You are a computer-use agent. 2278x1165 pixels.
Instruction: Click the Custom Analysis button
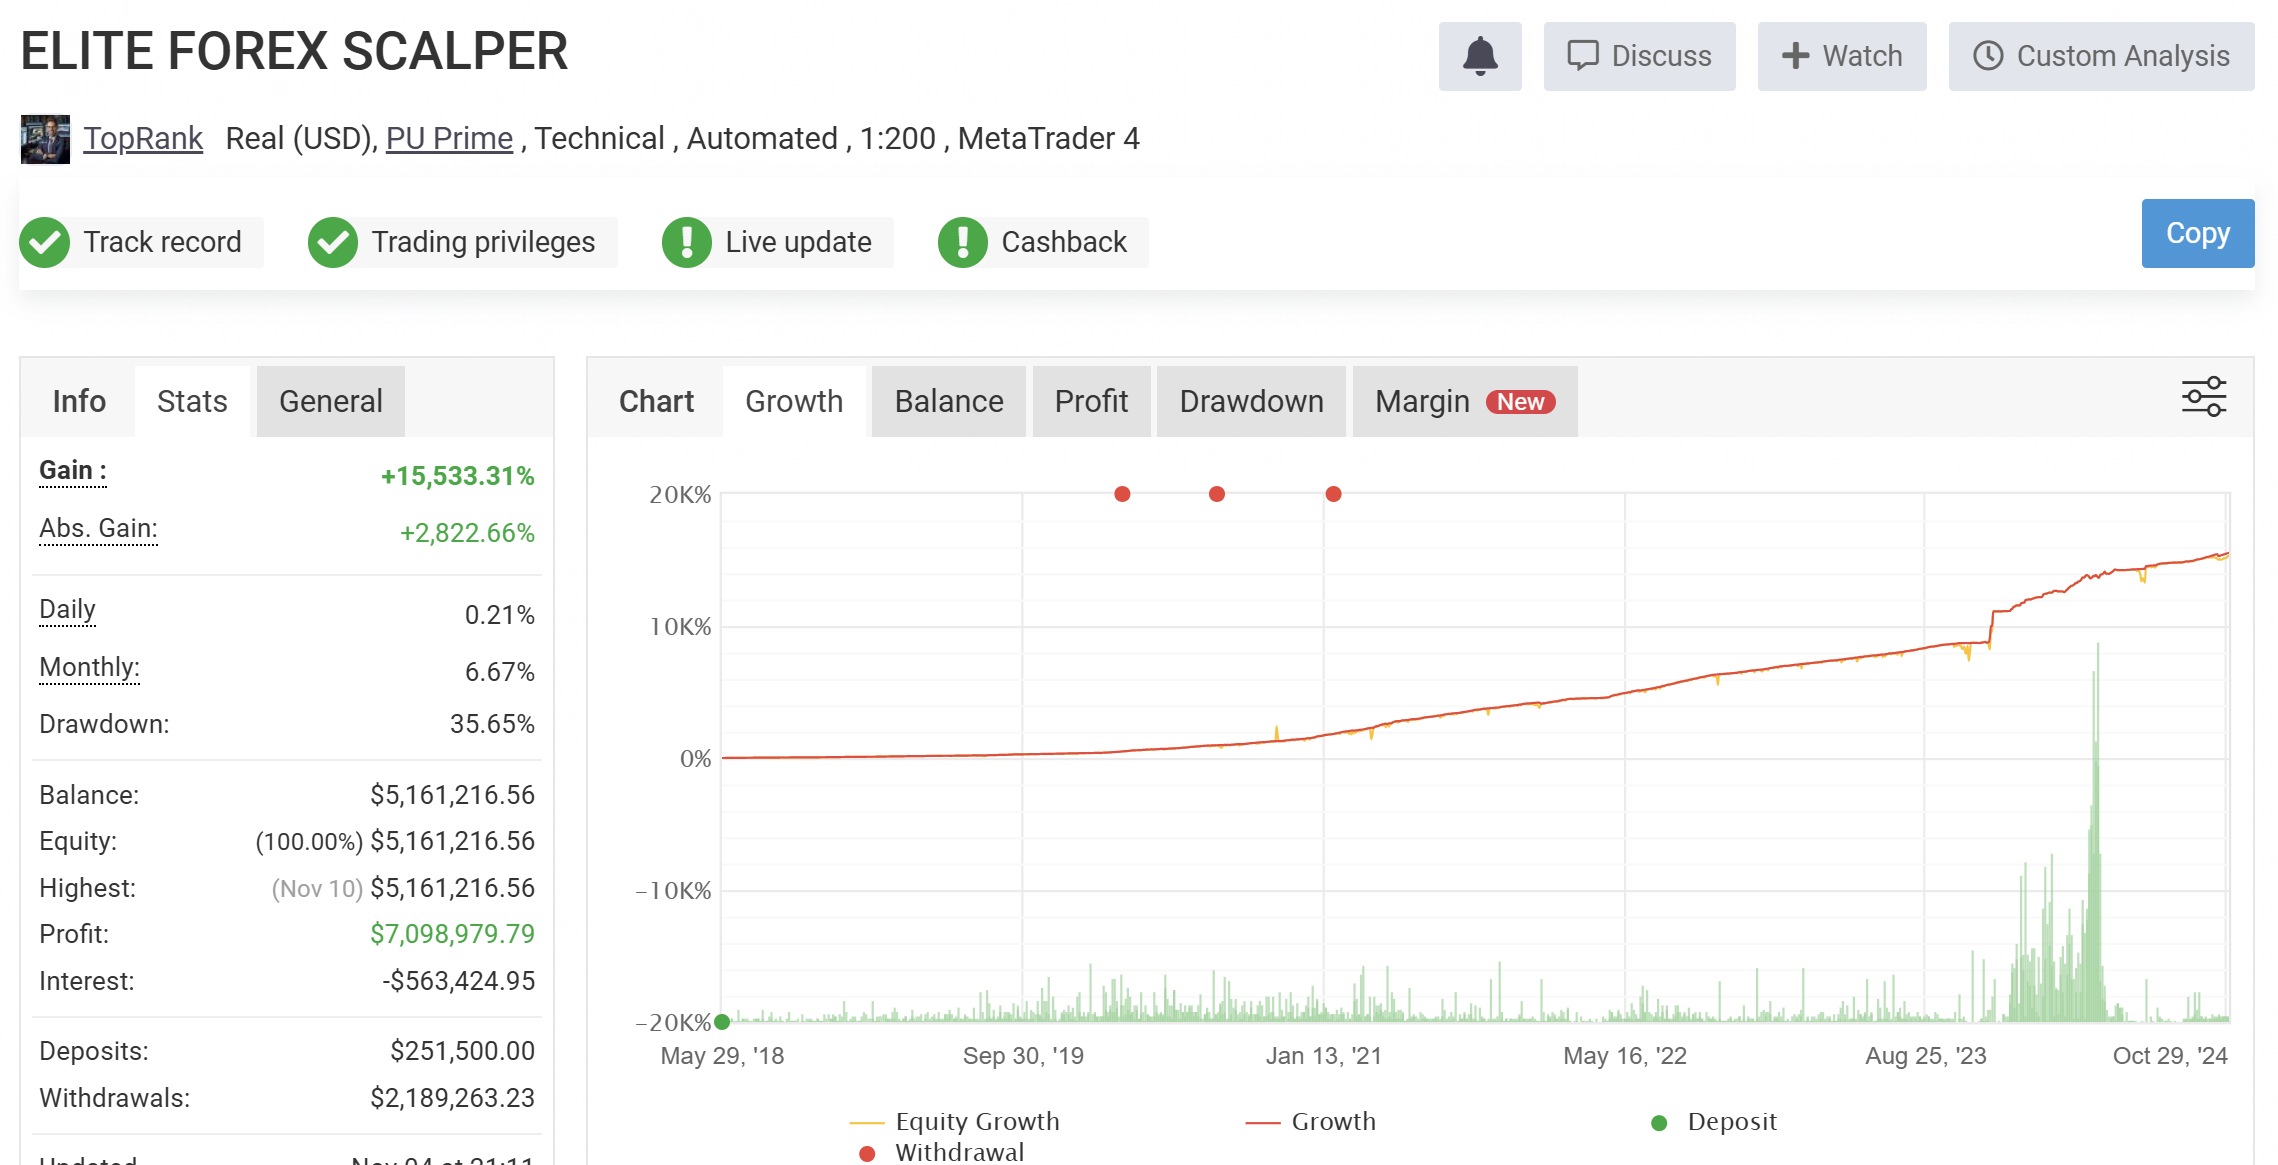[x=2101, y=56]
